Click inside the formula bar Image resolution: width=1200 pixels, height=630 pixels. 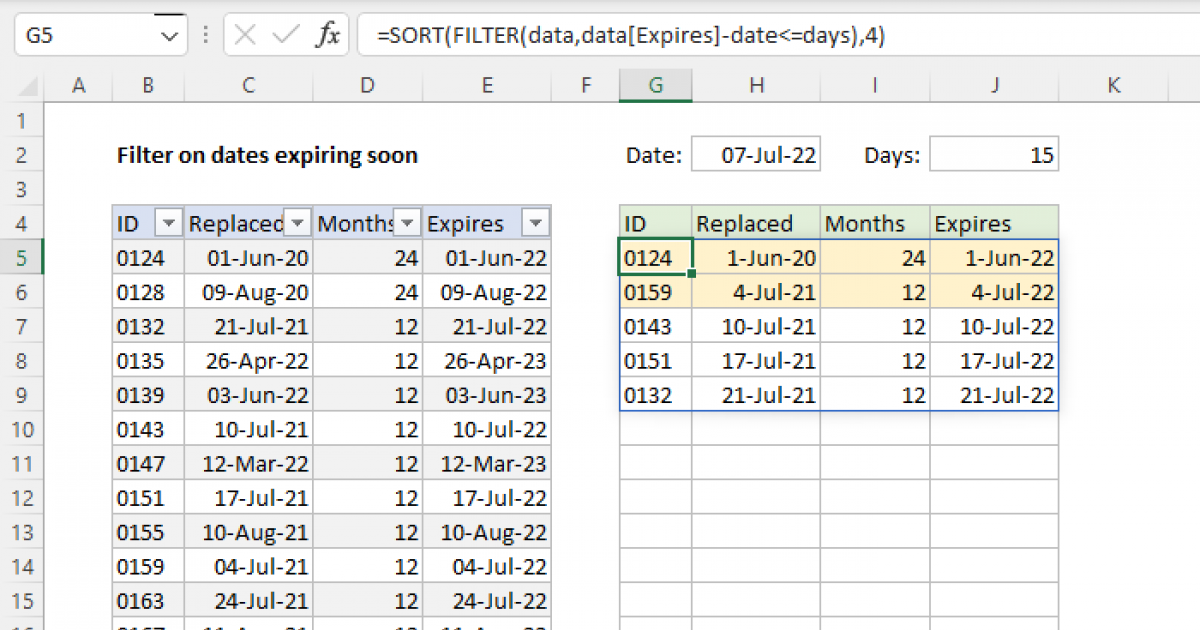coord(600,33)
